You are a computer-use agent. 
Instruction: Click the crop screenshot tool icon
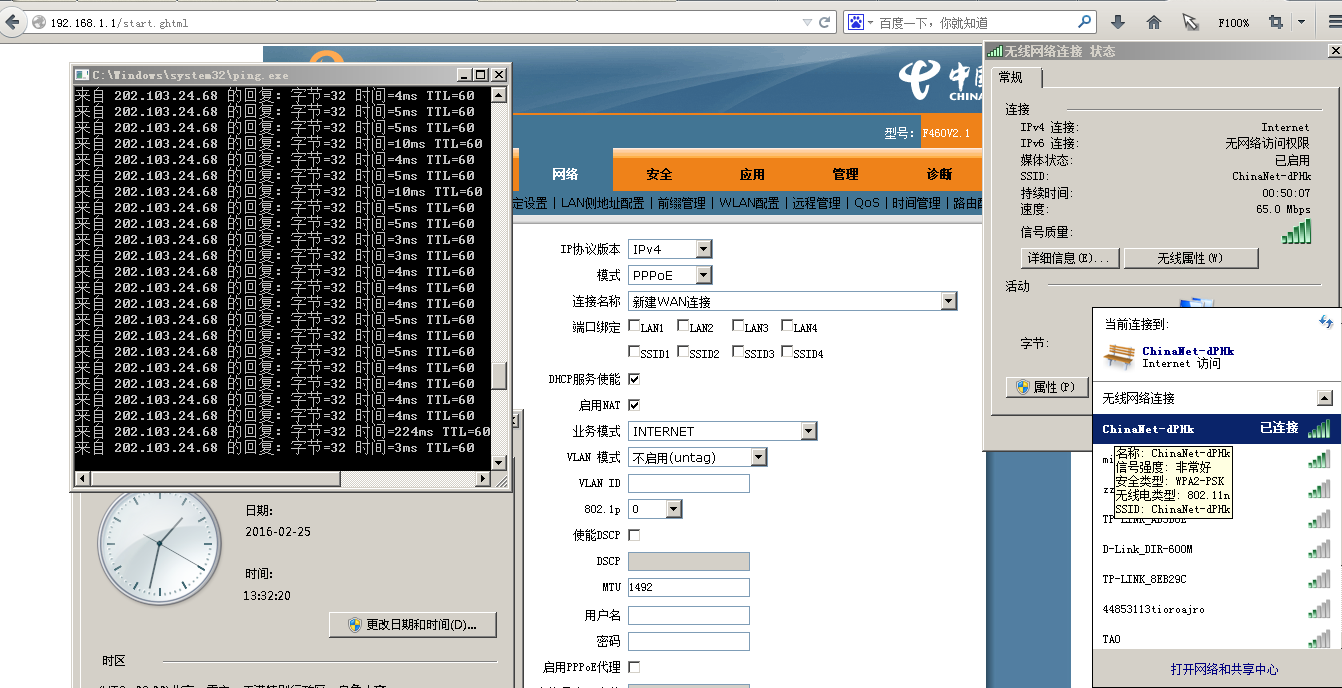pos(1276,22)
